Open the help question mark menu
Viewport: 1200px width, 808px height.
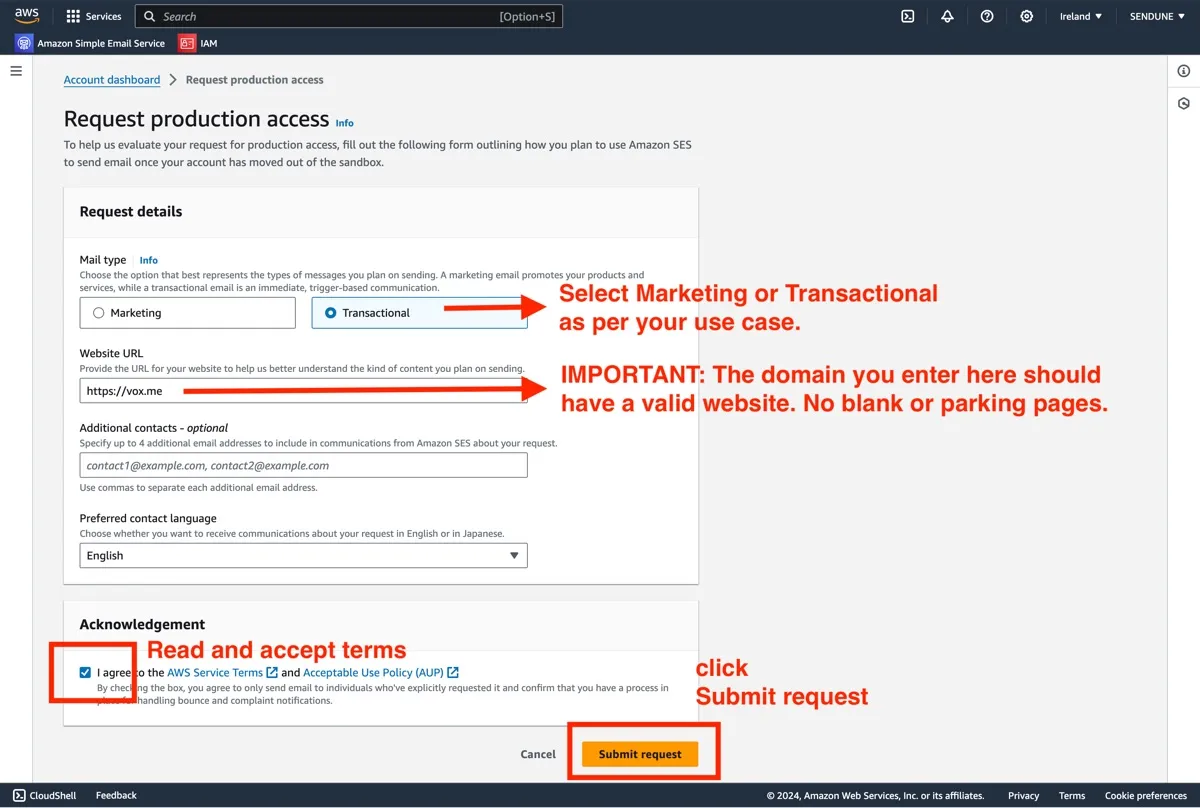coord(987,16)
